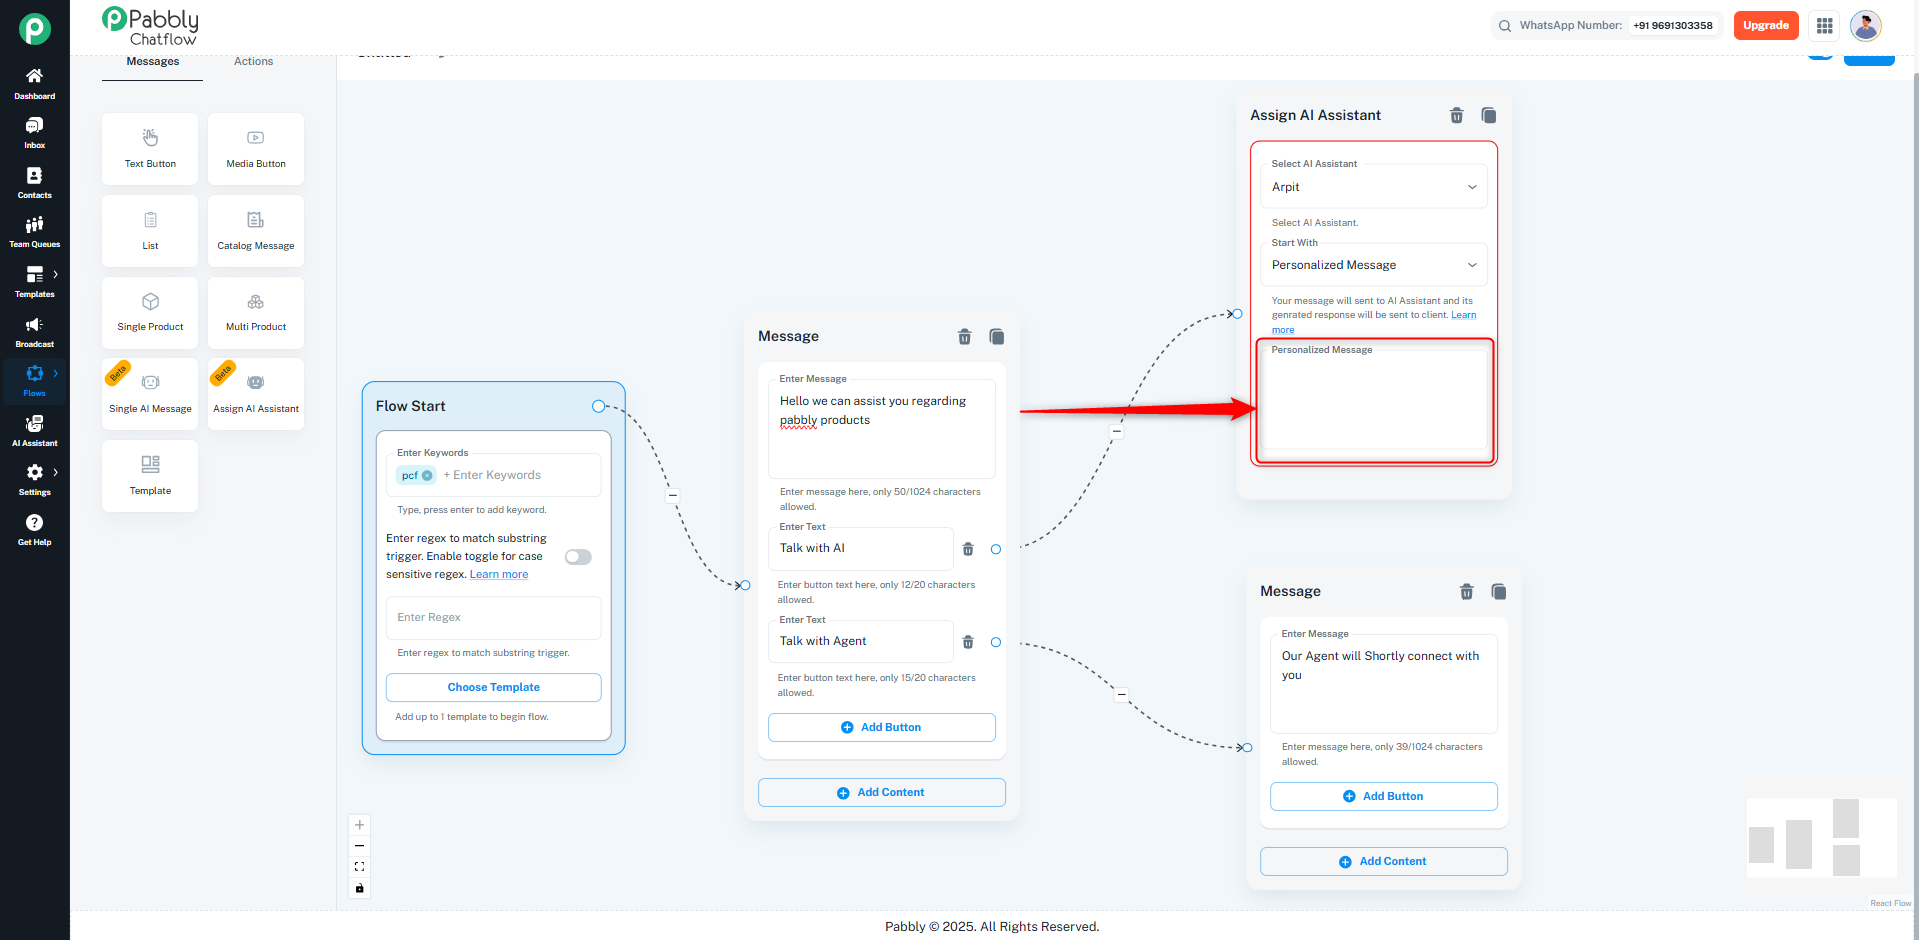Delete the middle Message node
The height and width of the screenshot is (940, 1919).
[x=965, y=337]
